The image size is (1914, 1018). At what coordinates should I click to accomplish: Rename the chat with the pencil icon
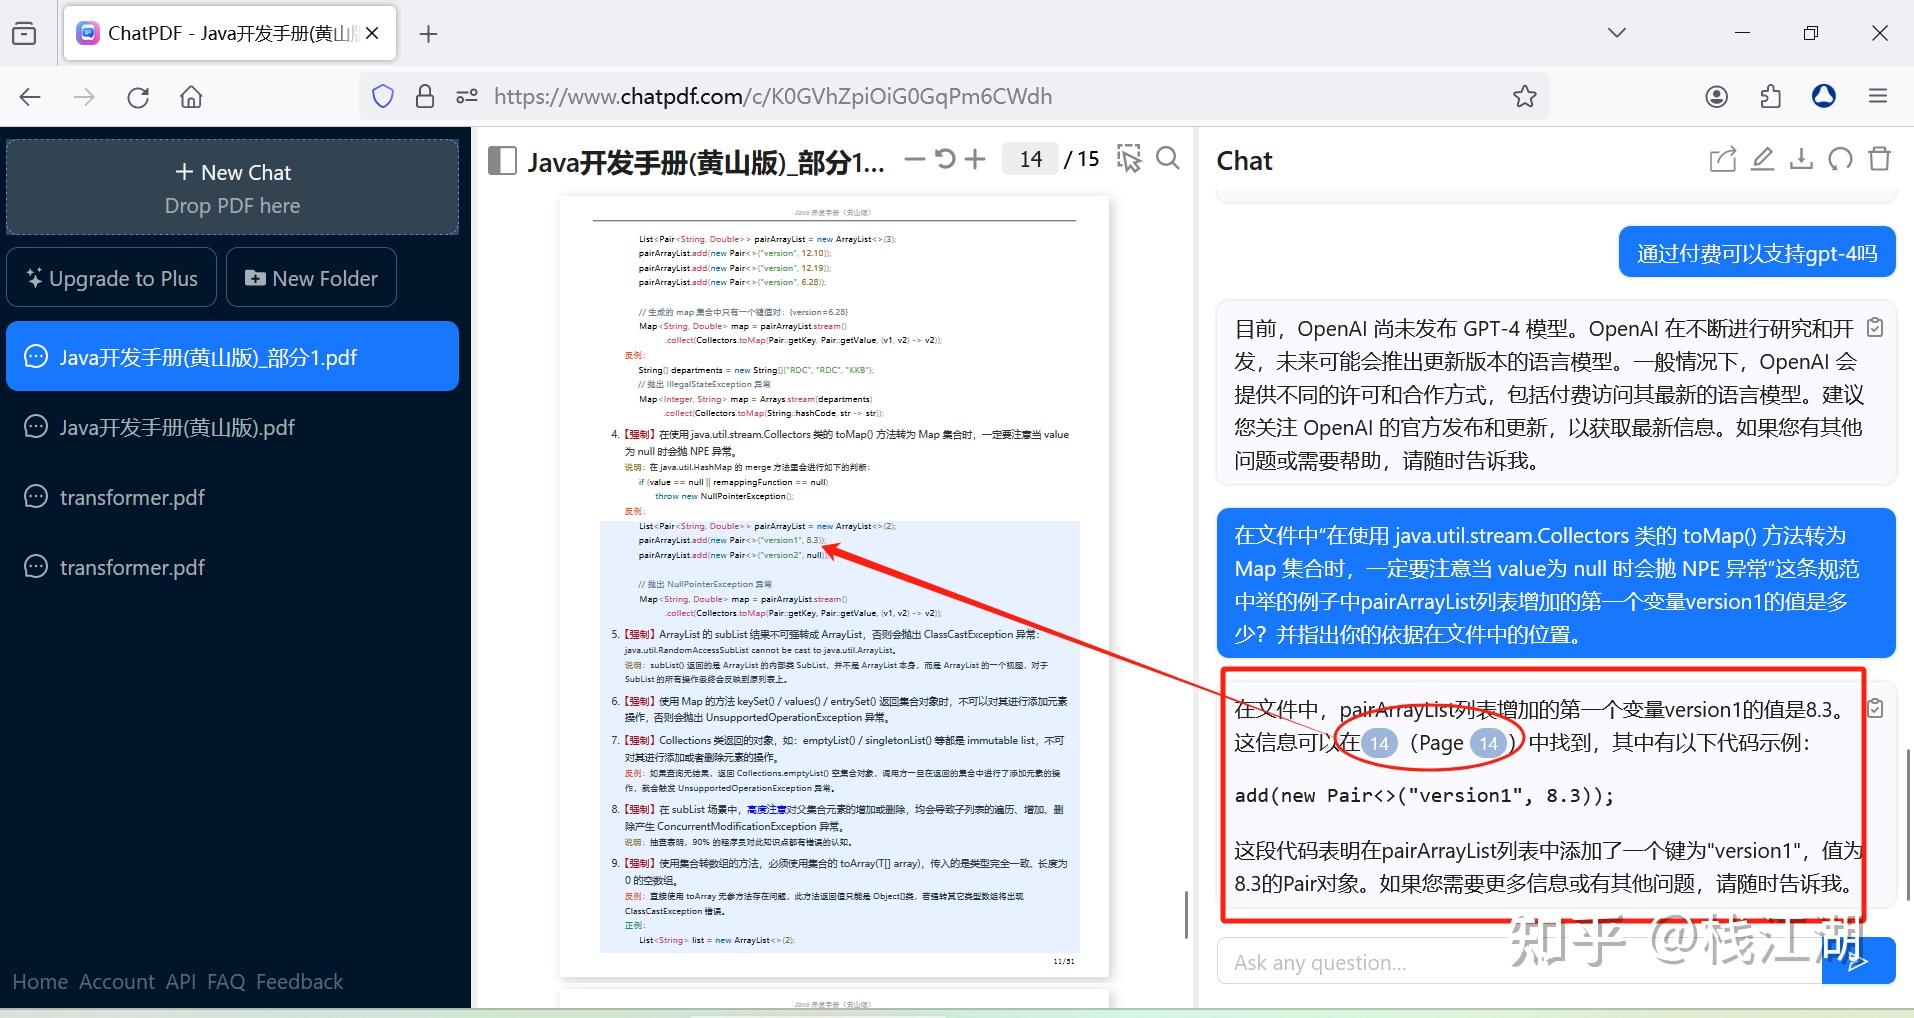coord(1761,159)
